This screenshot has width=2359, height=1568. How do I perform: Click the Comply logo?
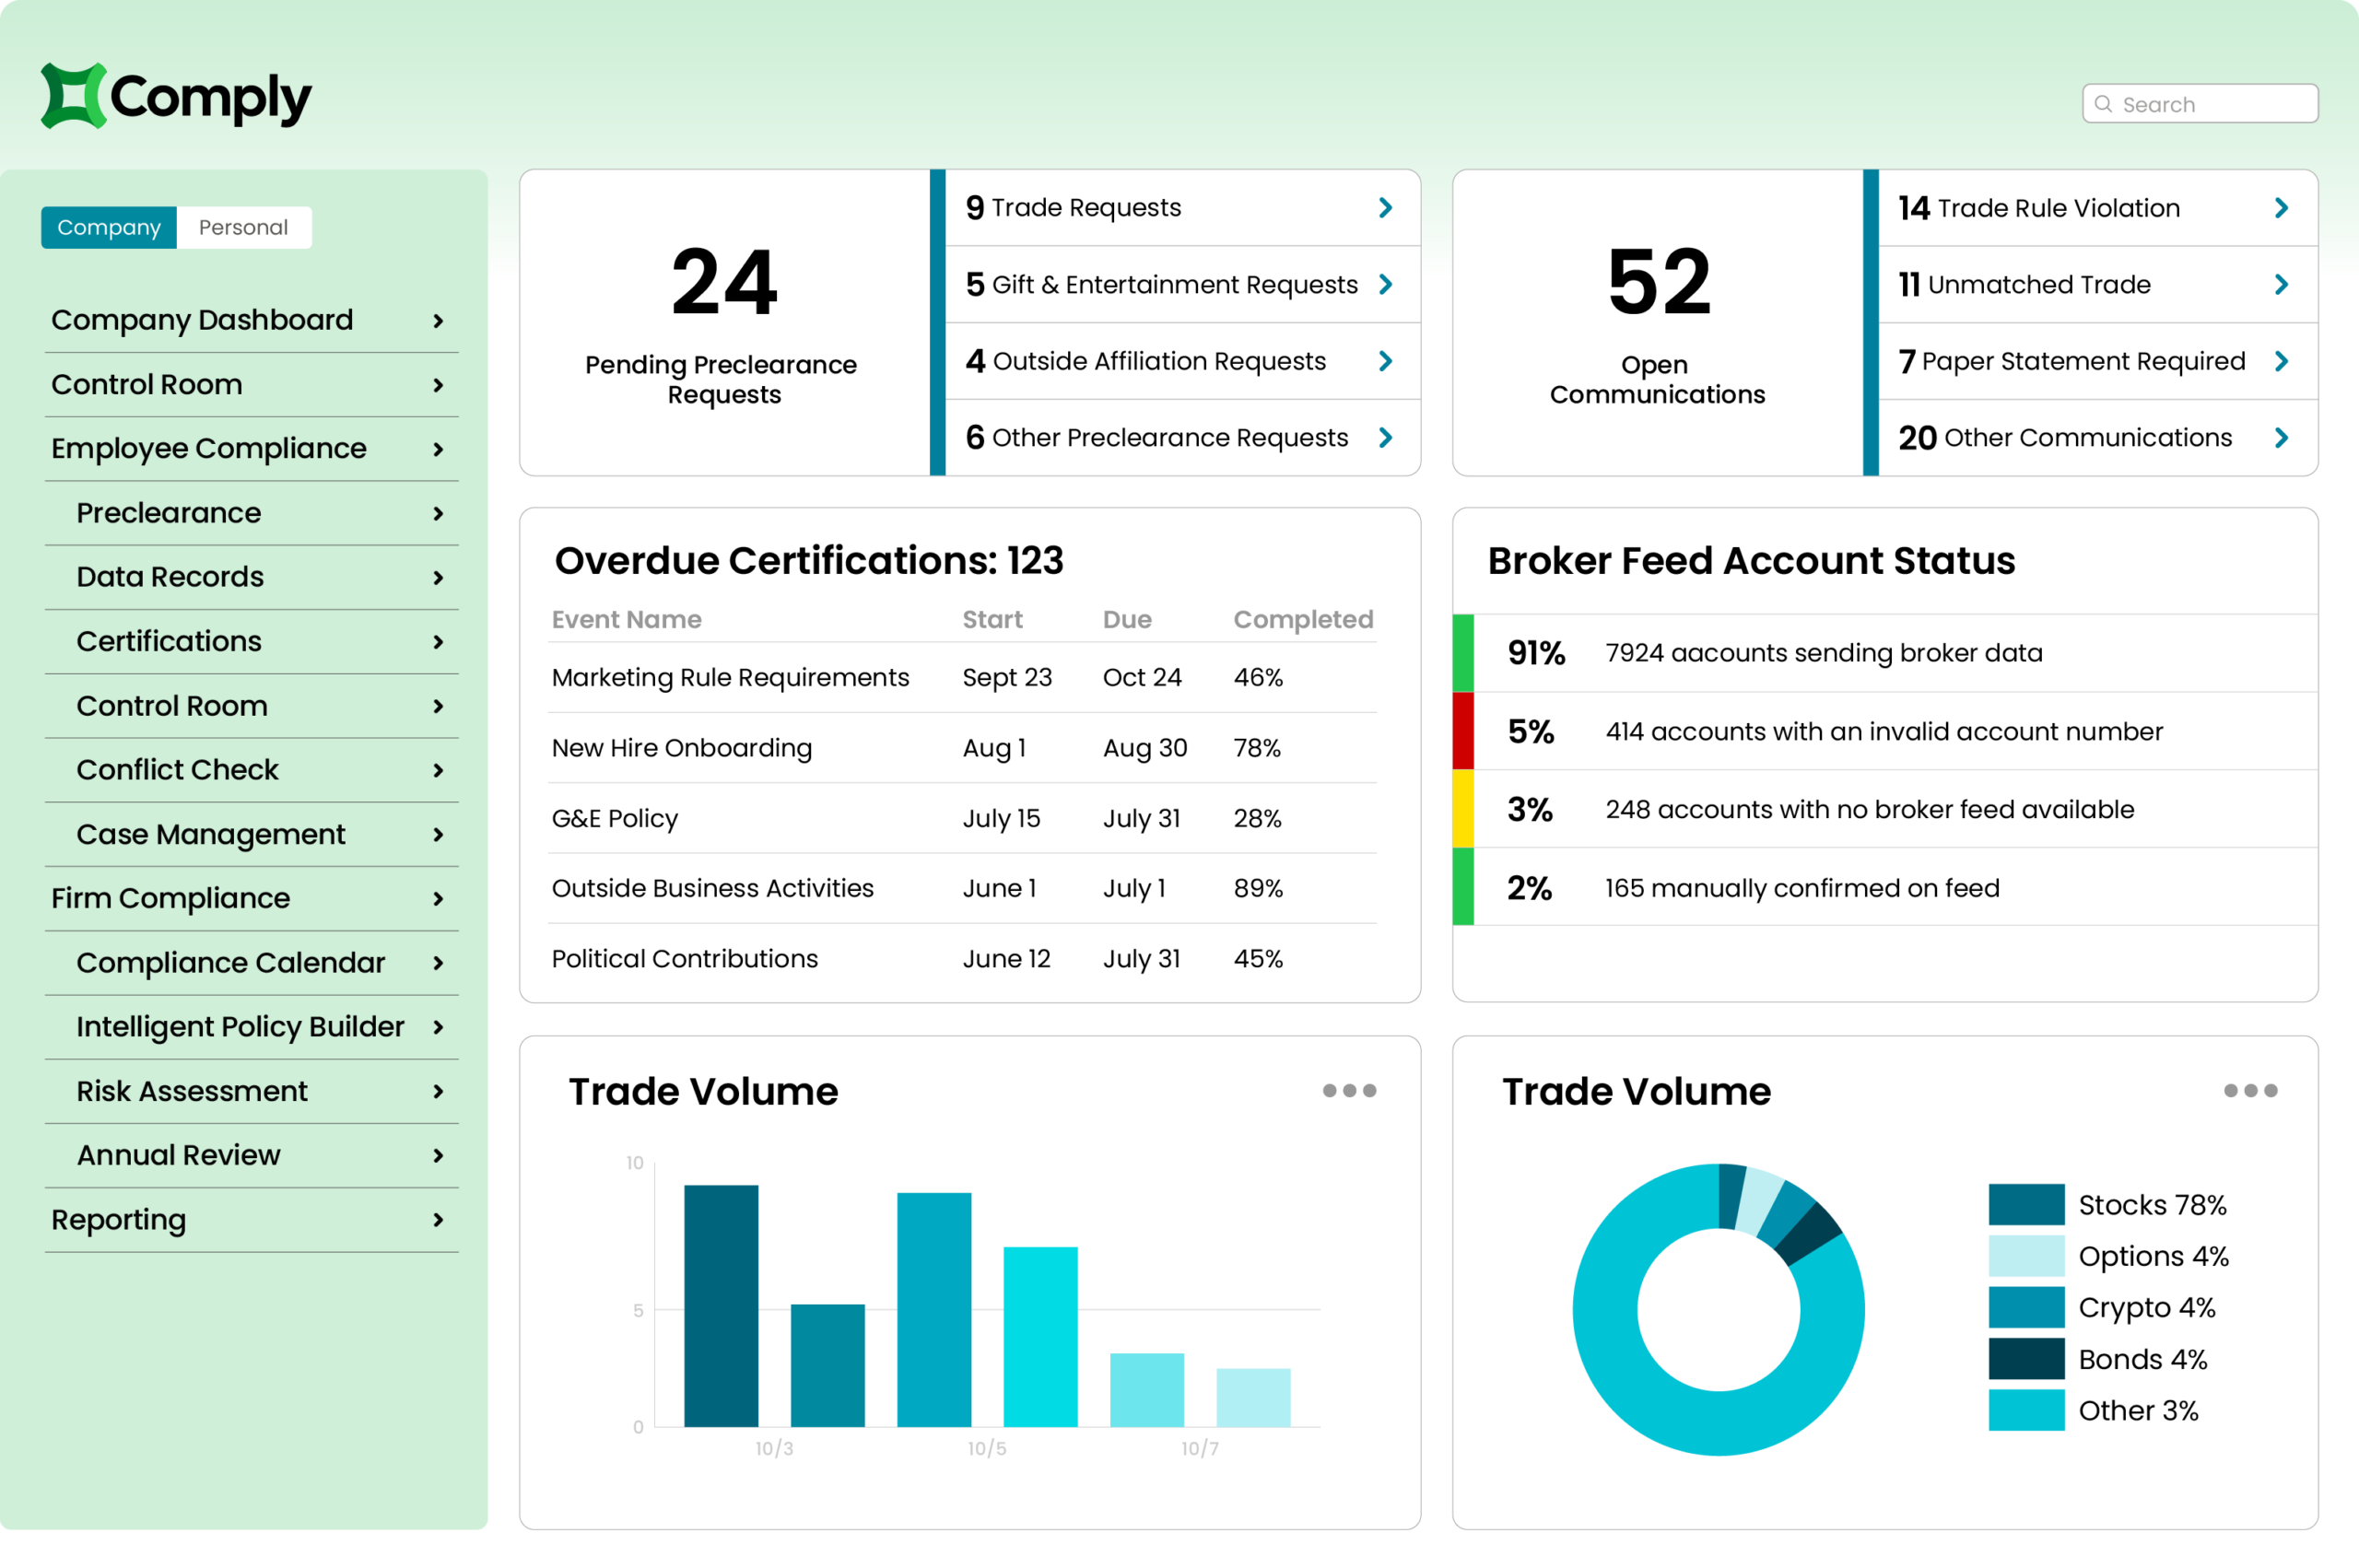coord(176,96)
